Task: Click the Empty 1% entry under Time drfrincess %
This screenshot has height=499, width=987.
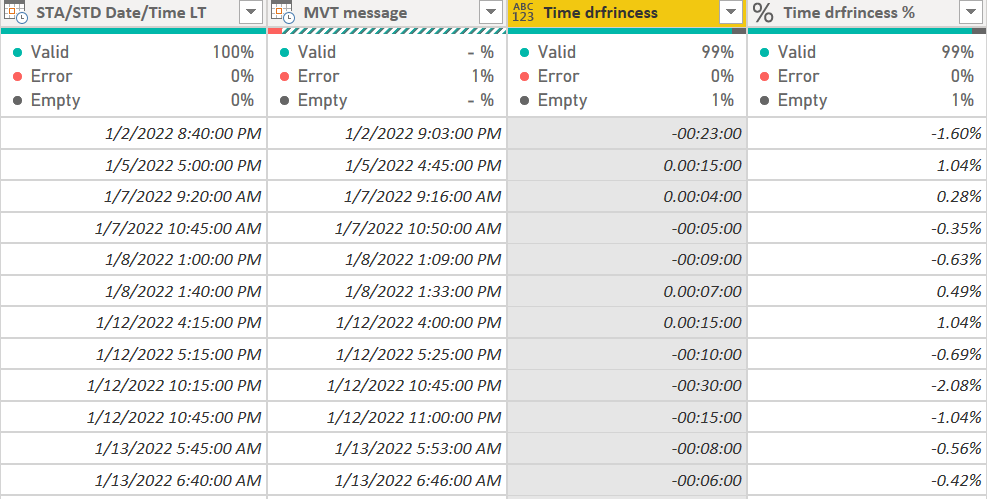Action: click(867, 100)
